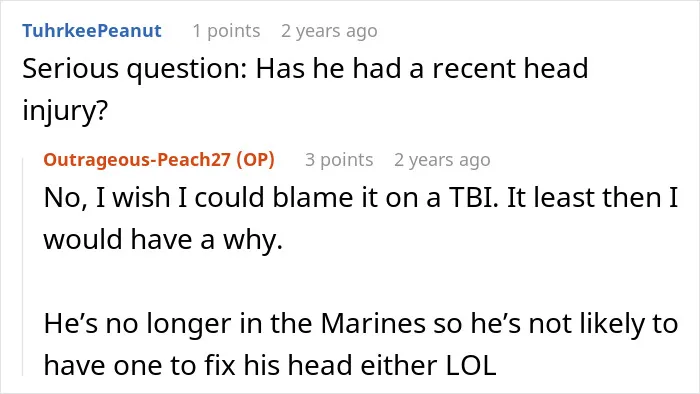700x394 pixels.
Task: Click the words 'Serious question:' in the comment
Action: [135, 69]
